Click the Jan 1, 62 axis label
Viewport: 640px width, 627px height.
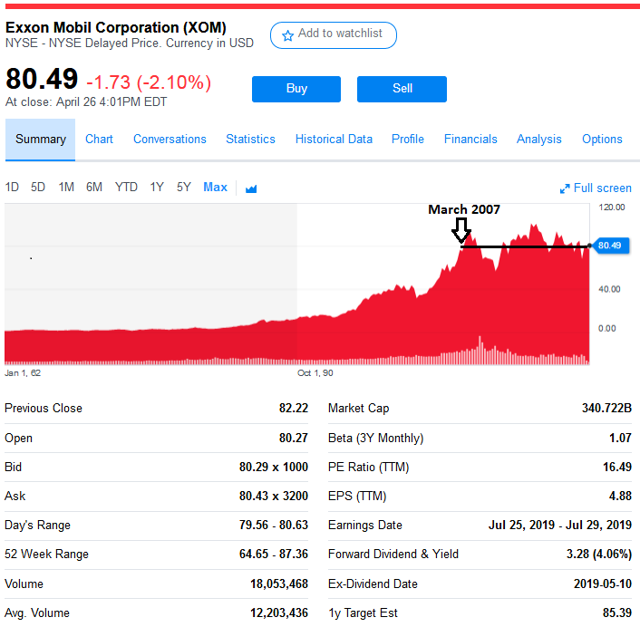point(22,373)
